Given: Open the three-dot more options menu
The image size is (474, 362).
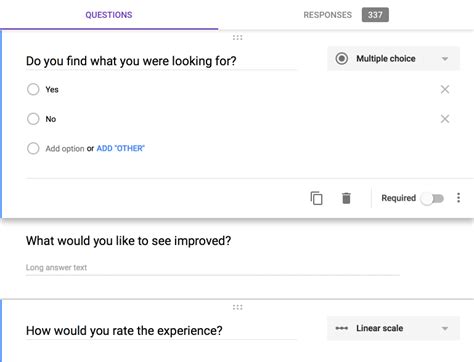Looking at the screenshot, I should [459, 198].
